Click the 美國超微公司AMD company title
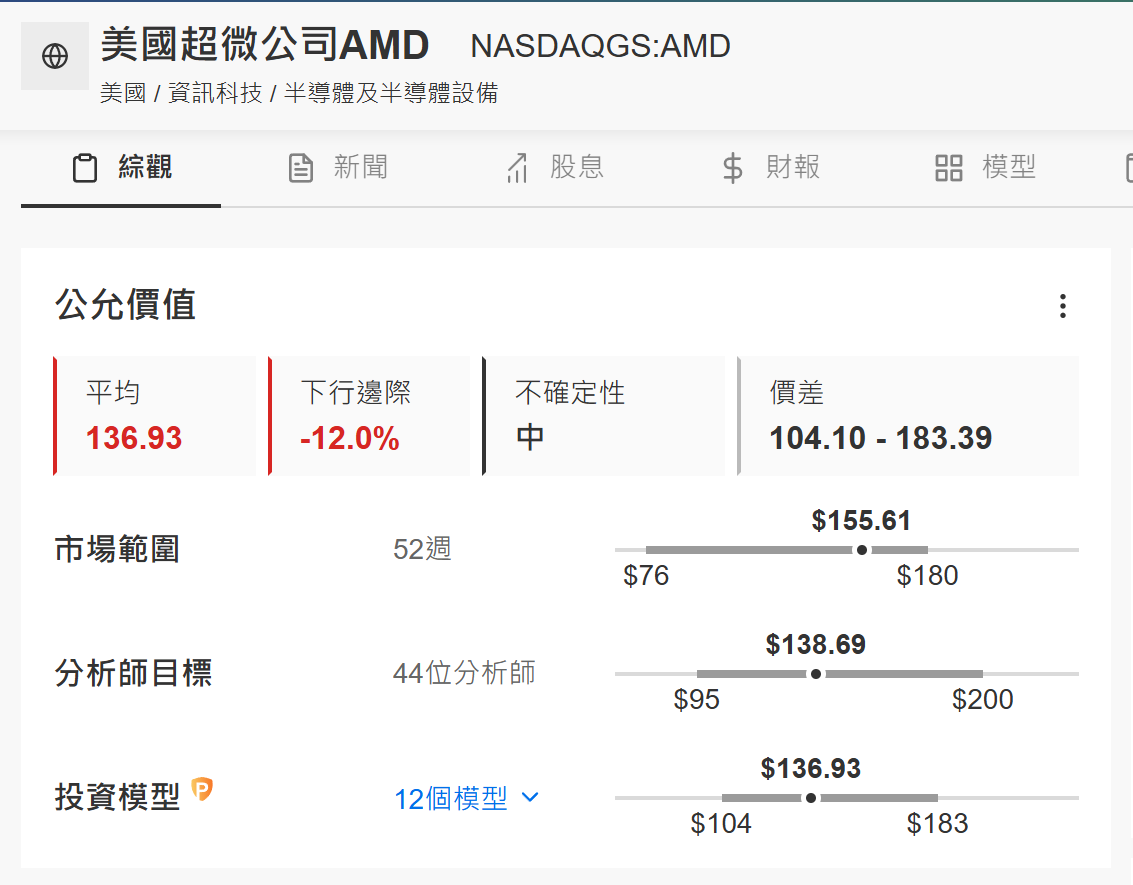 pos(264,44)
